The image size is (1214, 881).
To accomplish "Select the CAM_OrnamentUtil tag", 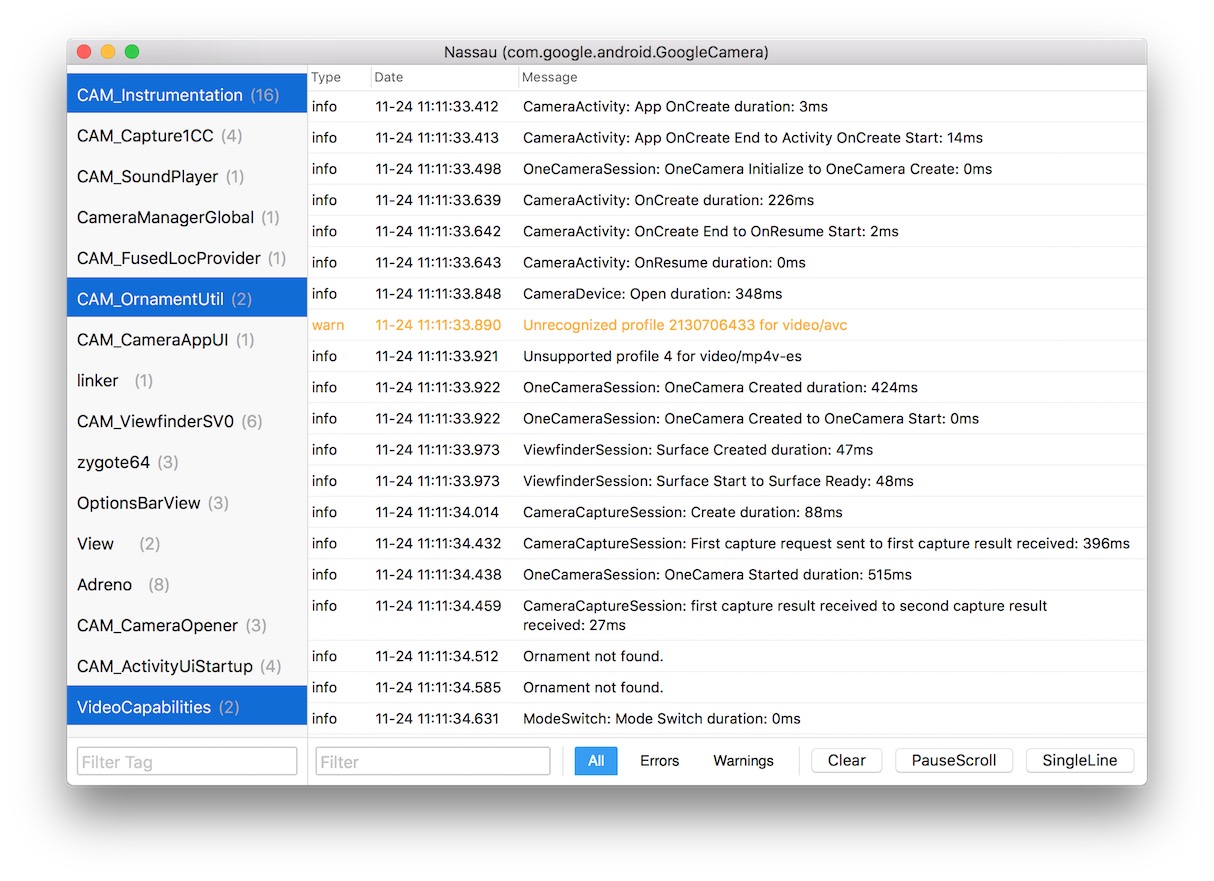I will [x=187, y=299].
